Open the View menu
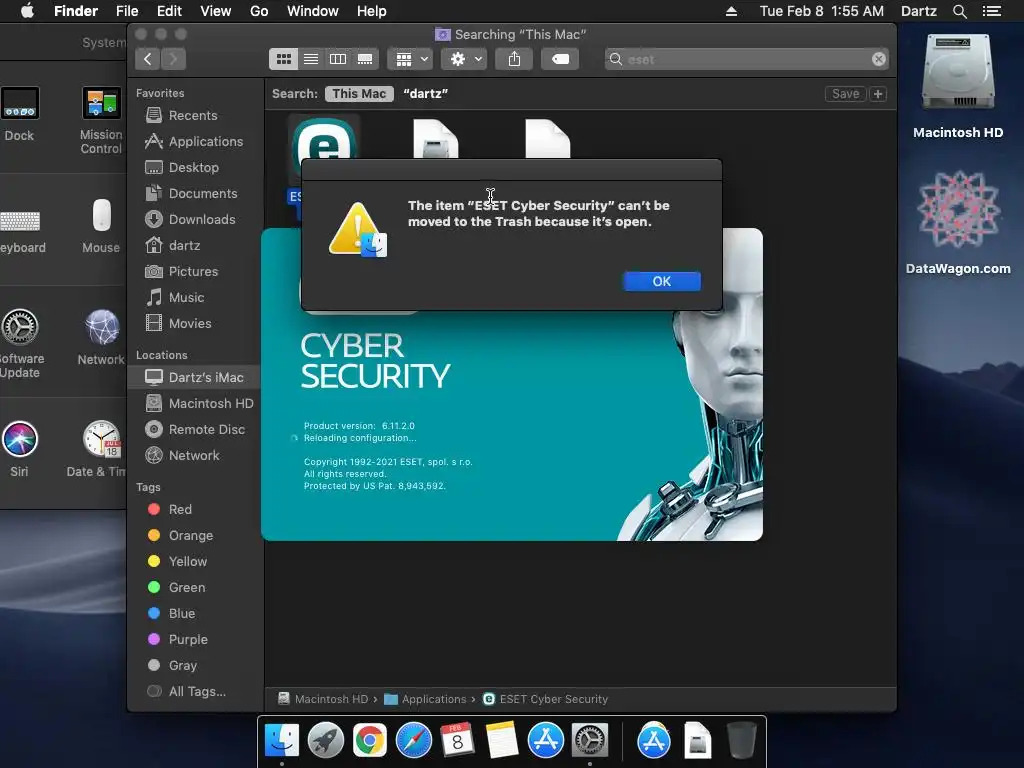1024x768 pixels. (216, 11)
